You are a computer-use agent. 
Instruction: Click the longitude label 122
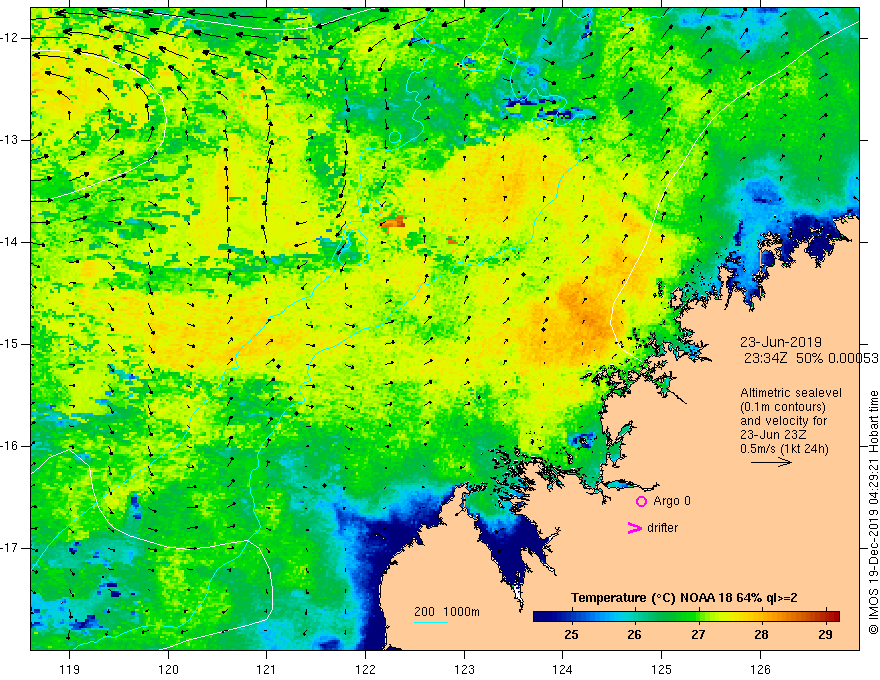pos(365,669)
